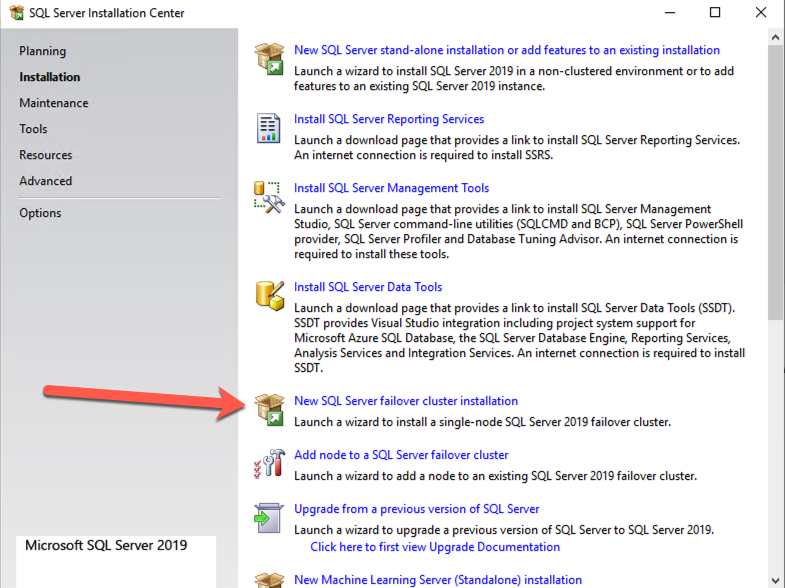Click the stand-alone installation box icon

tap(269, 59)
